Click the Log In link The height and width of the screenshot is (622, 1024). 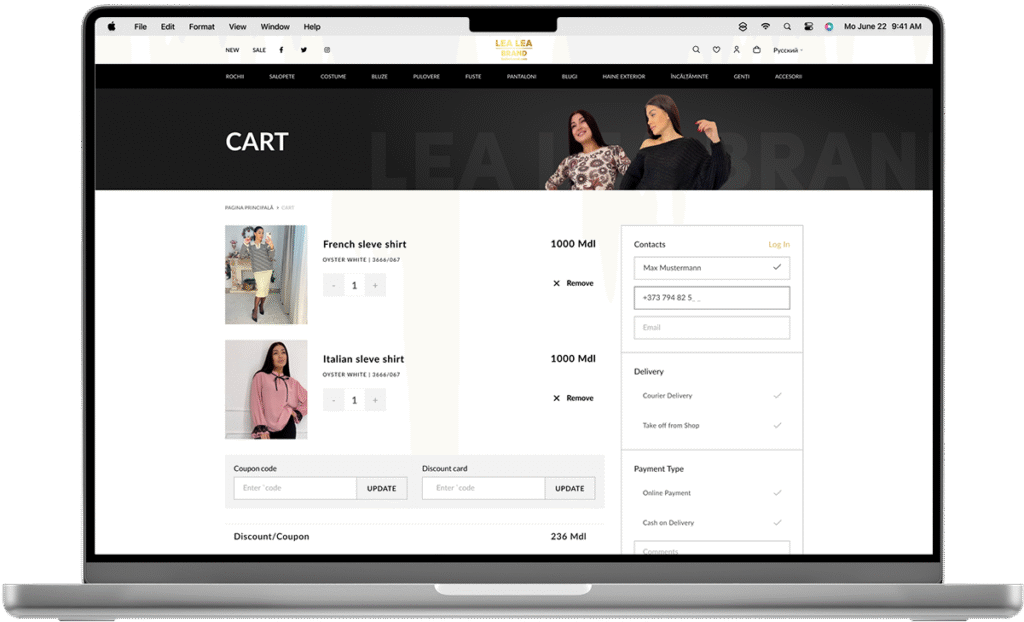[778, 245]
